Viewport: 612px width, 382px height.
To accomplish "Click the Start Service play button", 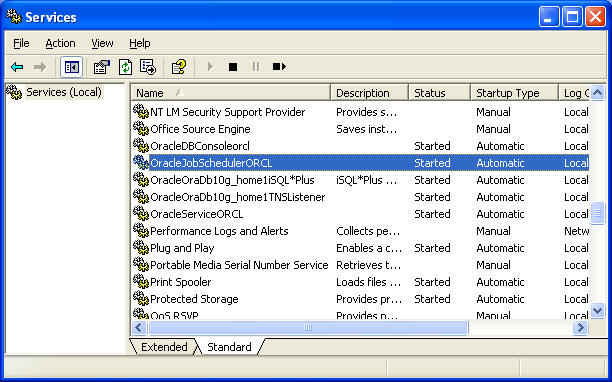I will (210, 67).
